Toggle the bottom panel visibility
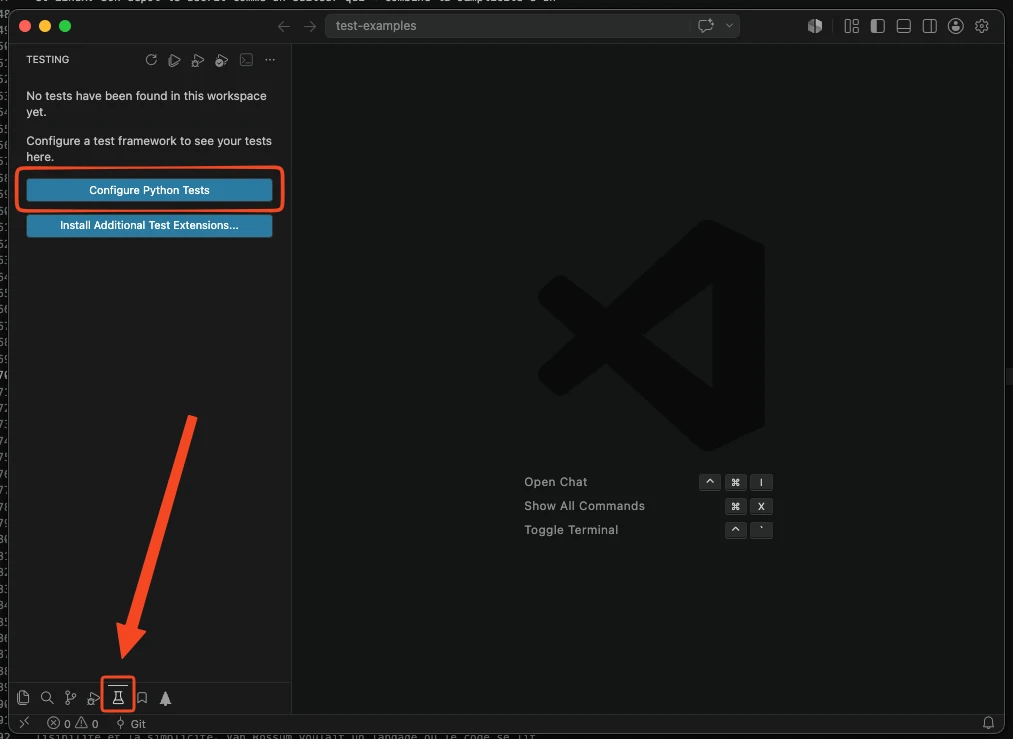Image resolution: width=1013 pixels, height=739 pixels. pos(903,26)
